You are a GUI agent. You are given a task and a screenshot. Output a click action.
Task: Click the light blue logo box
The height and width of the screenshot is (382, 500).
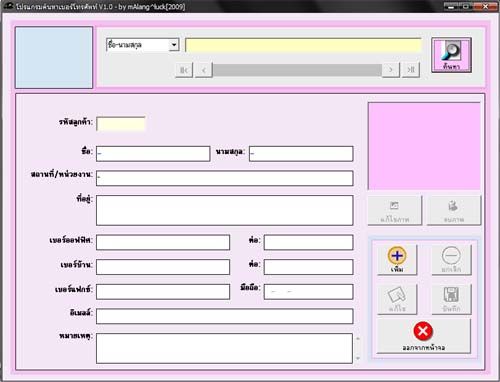[x=54, y=58]
